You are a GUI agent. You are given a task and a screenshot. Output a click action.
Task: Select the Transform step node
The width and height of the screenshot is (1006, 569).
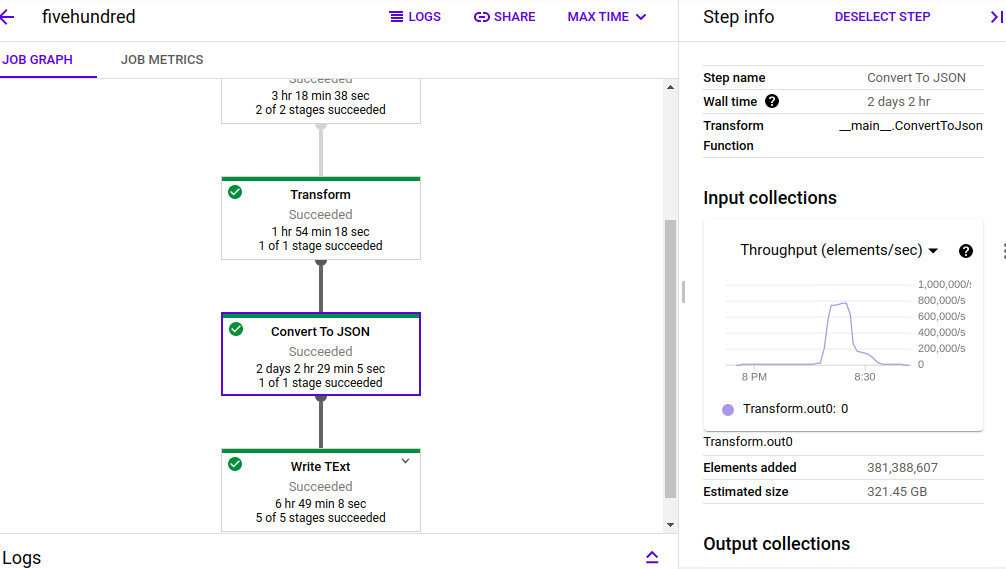point(320,218)
